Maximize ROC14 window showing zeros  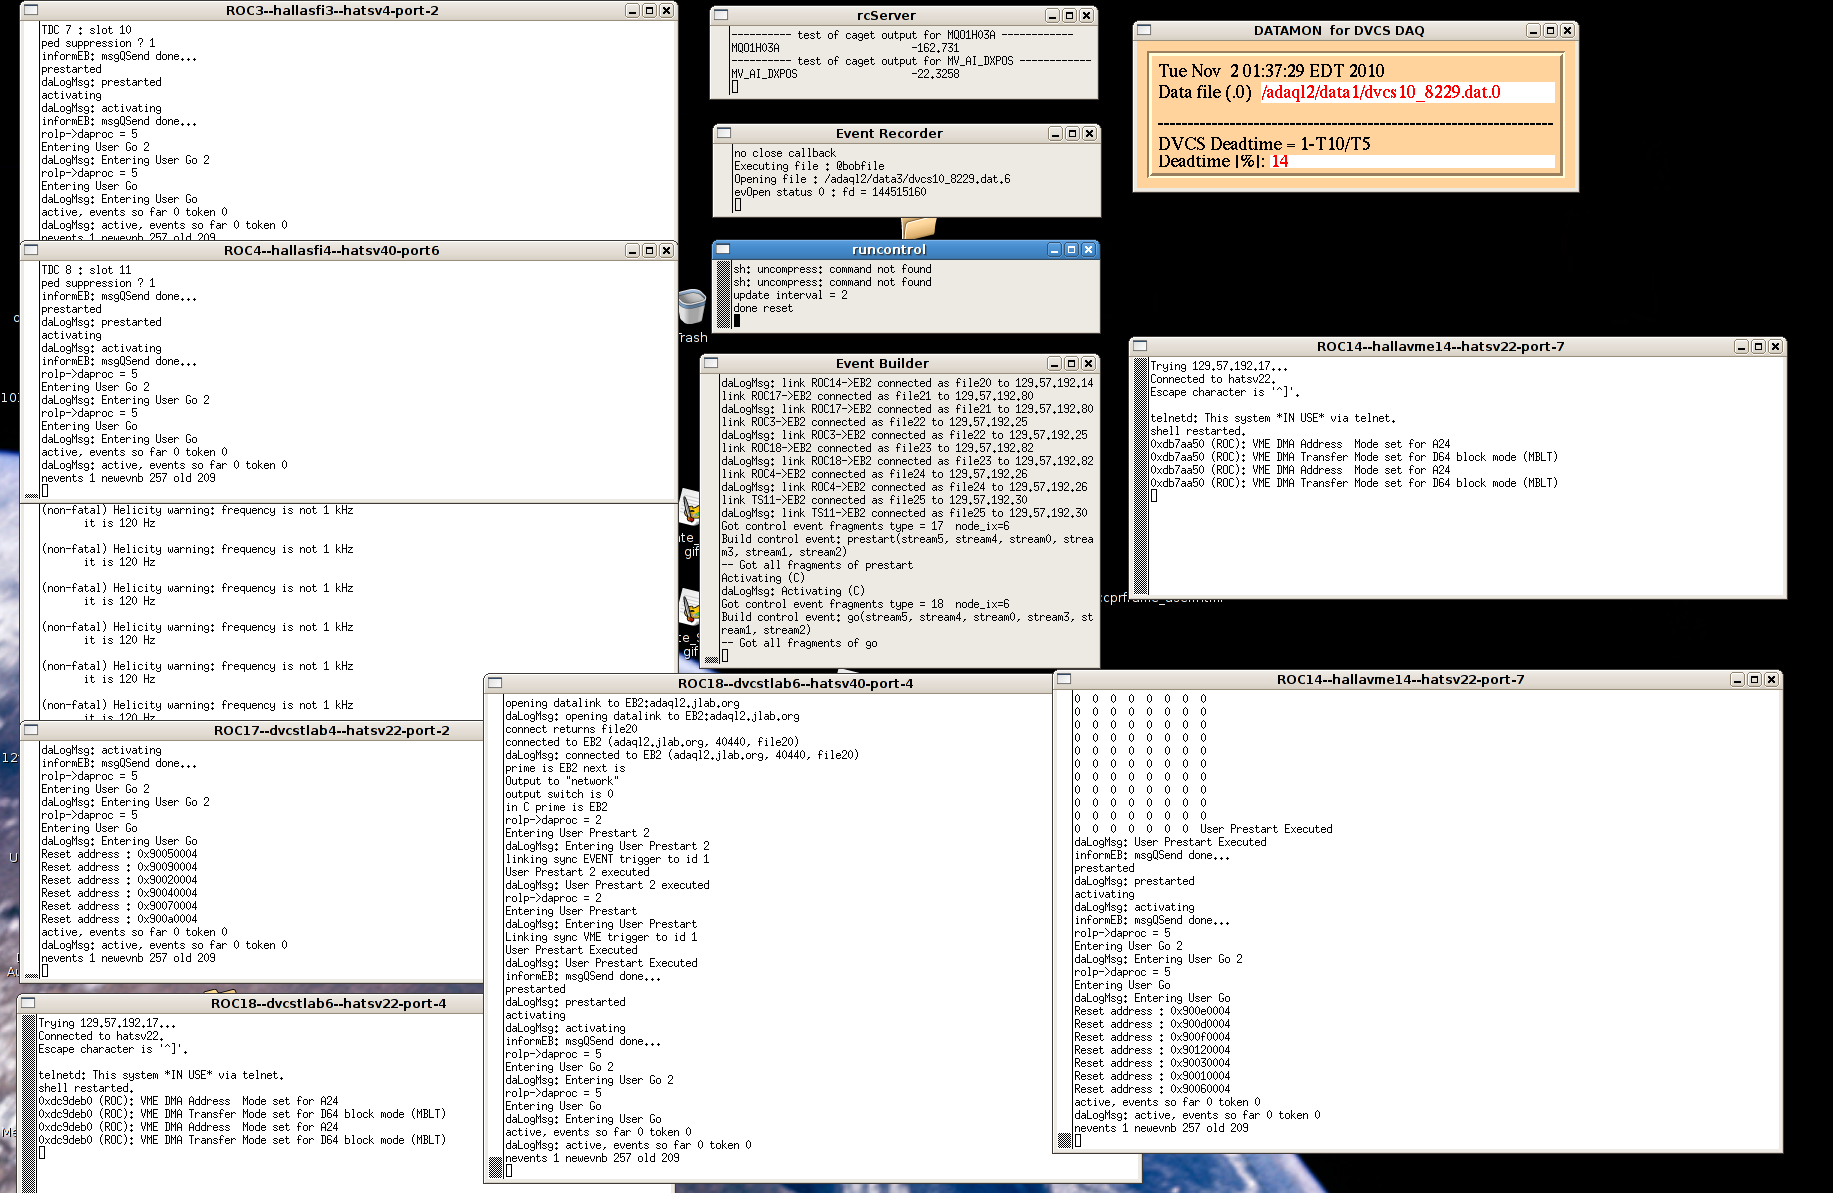click(x=1754, y=679)
